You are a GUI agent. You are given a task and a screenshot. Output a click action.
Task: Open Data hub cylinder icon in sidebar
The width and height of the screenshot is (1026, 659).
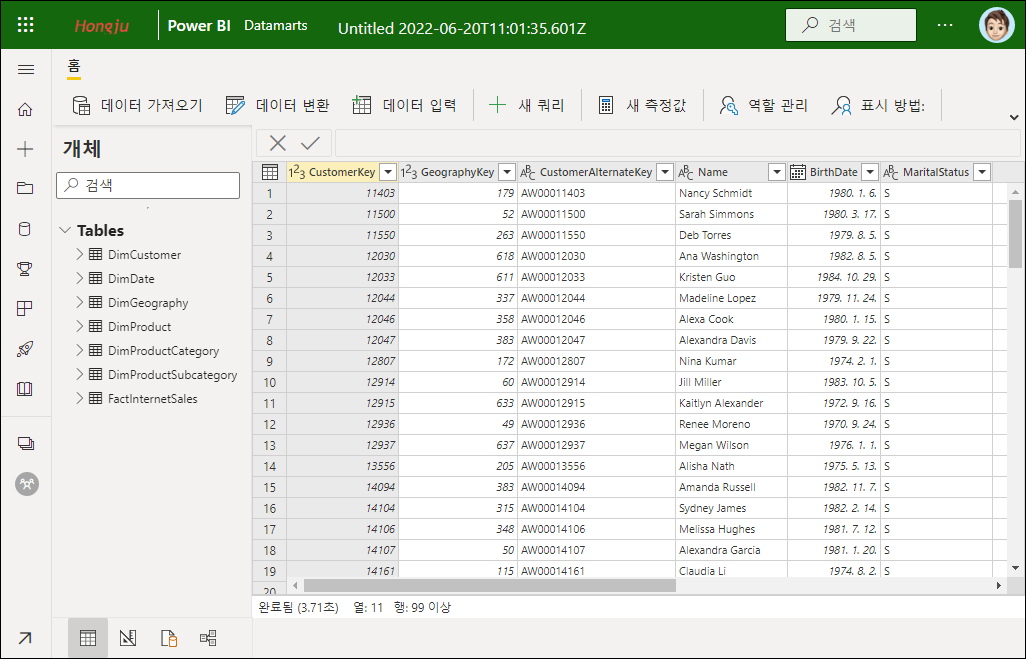[x=25, y=229]
